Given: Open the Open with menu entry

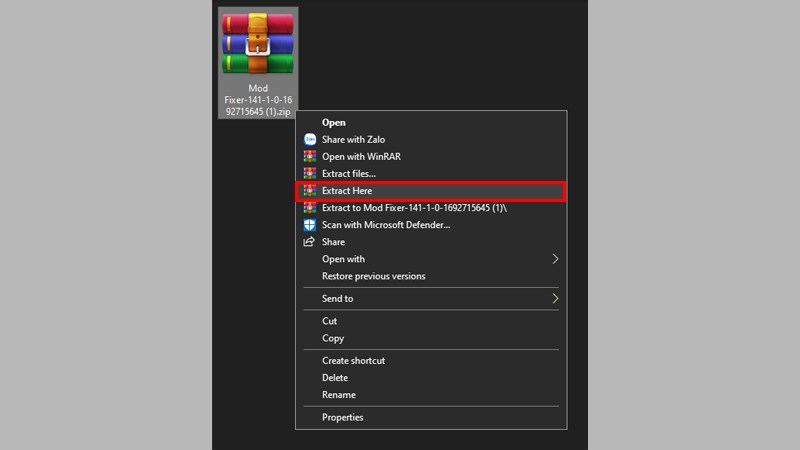Looking at the screenshot, I should coord(431,259).
